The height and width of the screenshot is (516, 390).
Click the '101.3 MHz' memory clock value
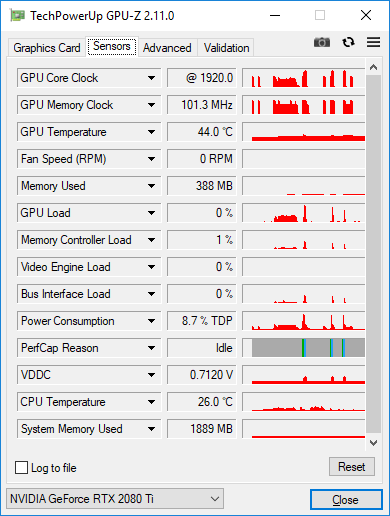(202, 105)
